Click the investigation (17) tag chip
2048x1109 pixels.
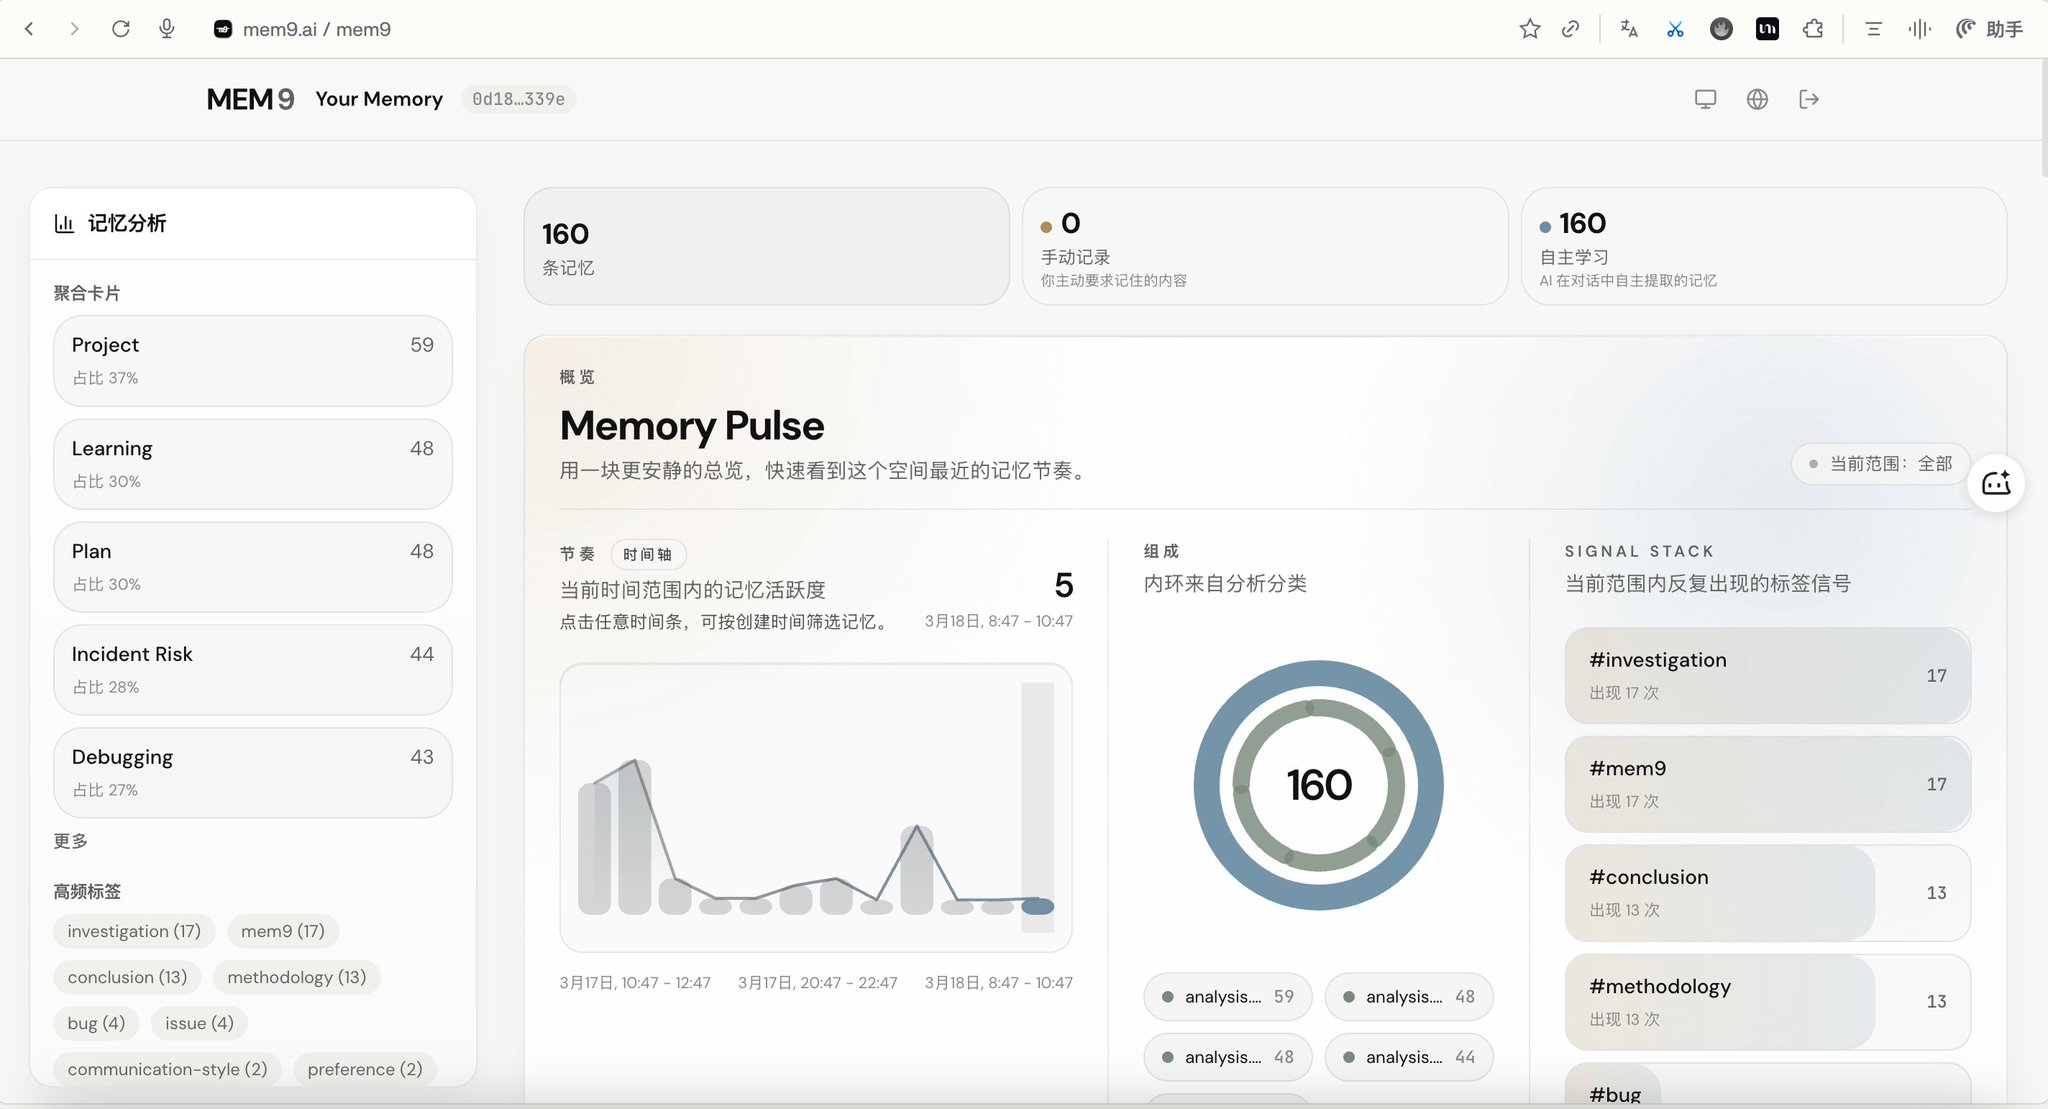tap(134, 931)
